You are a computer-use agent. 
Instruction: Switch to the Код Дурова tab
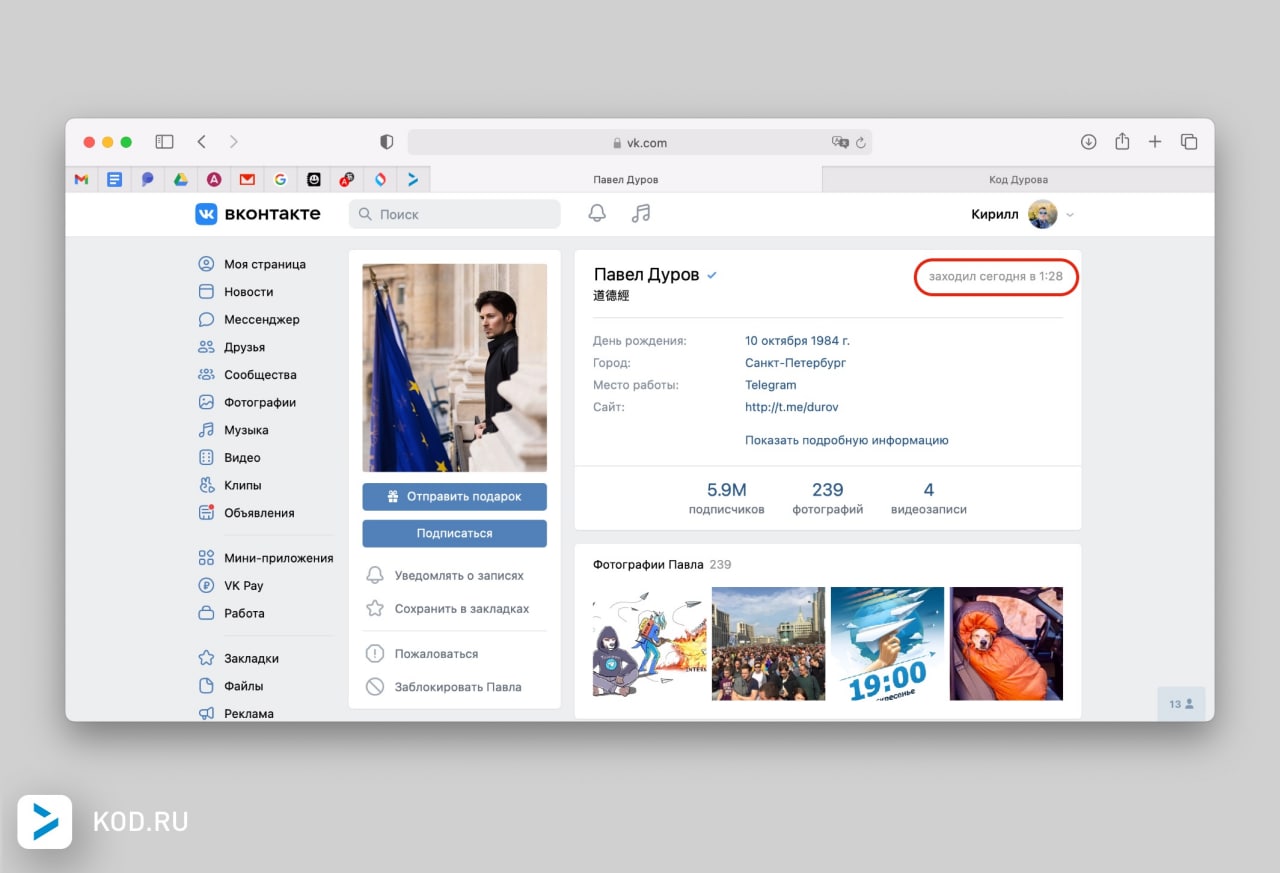1018,180
